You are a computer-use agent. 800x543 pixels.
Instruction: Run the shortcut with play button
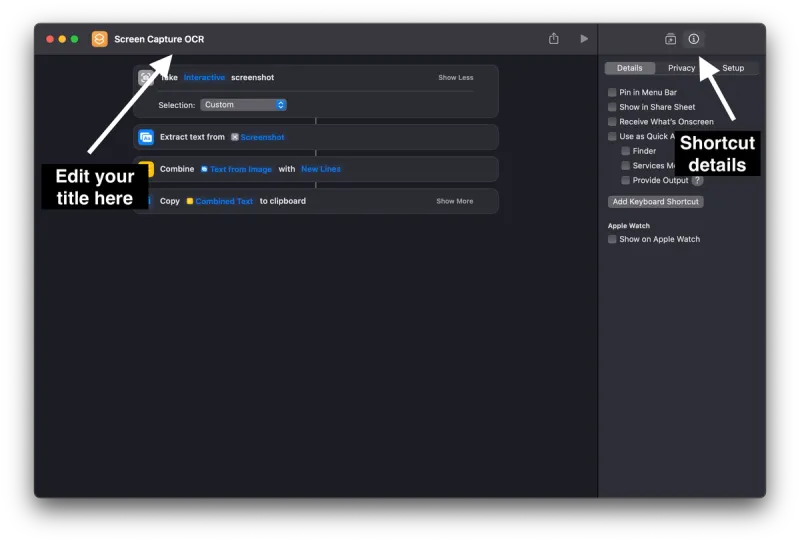point(584,39)
